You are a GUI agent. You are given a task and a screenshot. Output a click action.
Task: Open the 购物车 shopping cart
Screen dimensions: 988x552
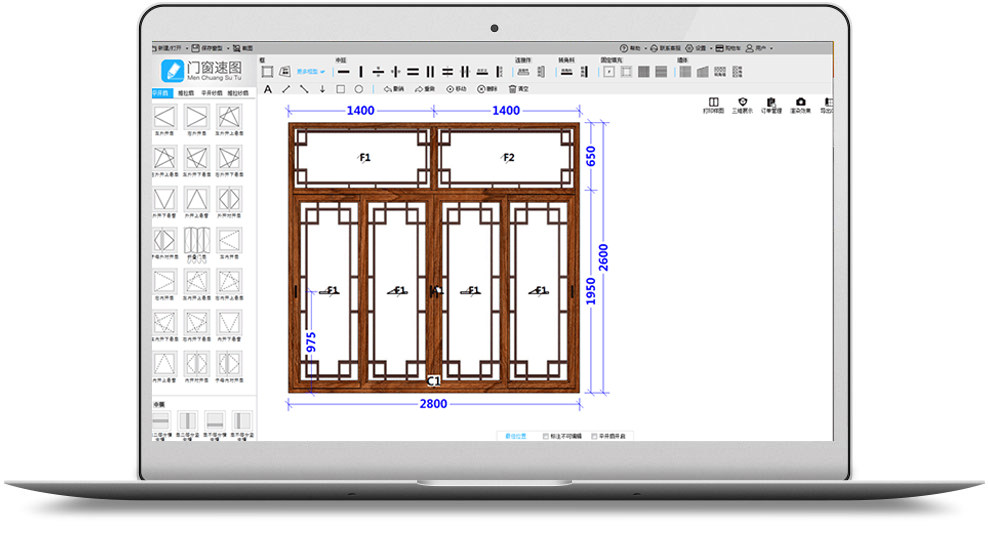[x=728, y=48]
